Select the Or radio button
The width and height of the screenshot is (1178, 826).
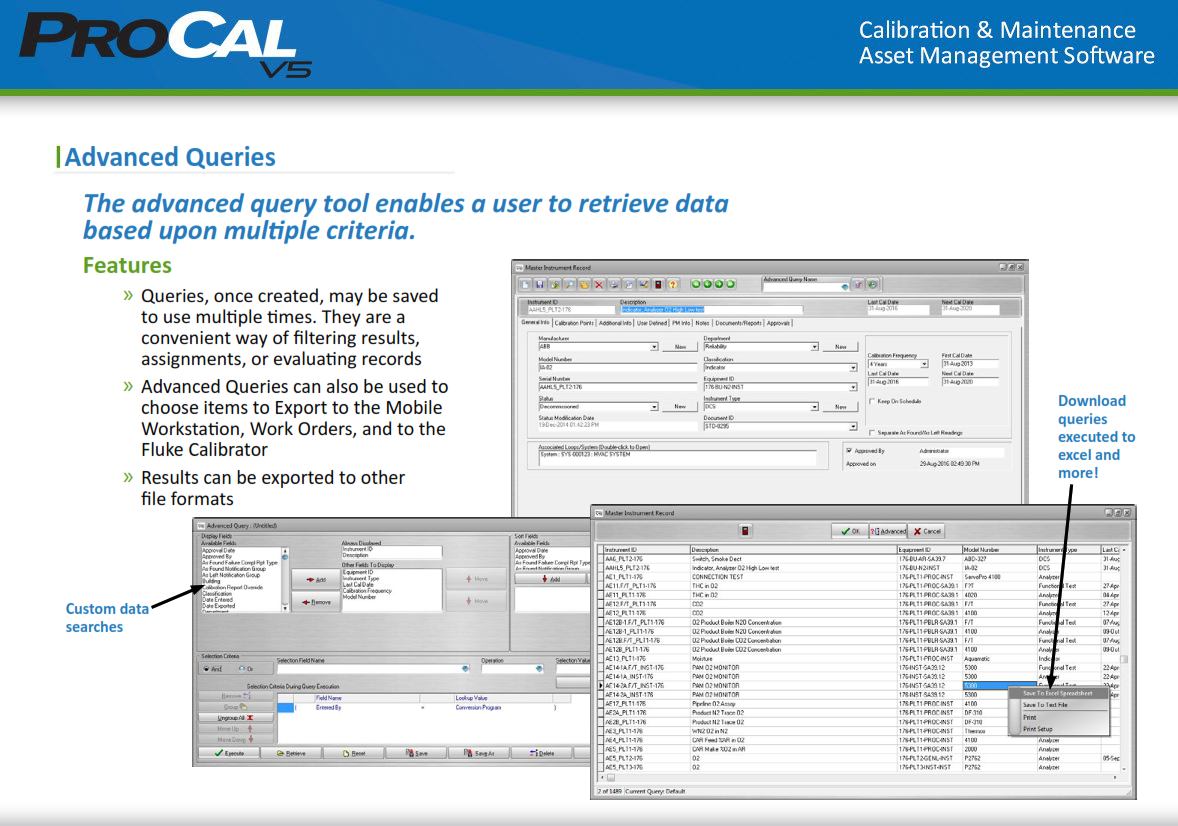(241, 669)
